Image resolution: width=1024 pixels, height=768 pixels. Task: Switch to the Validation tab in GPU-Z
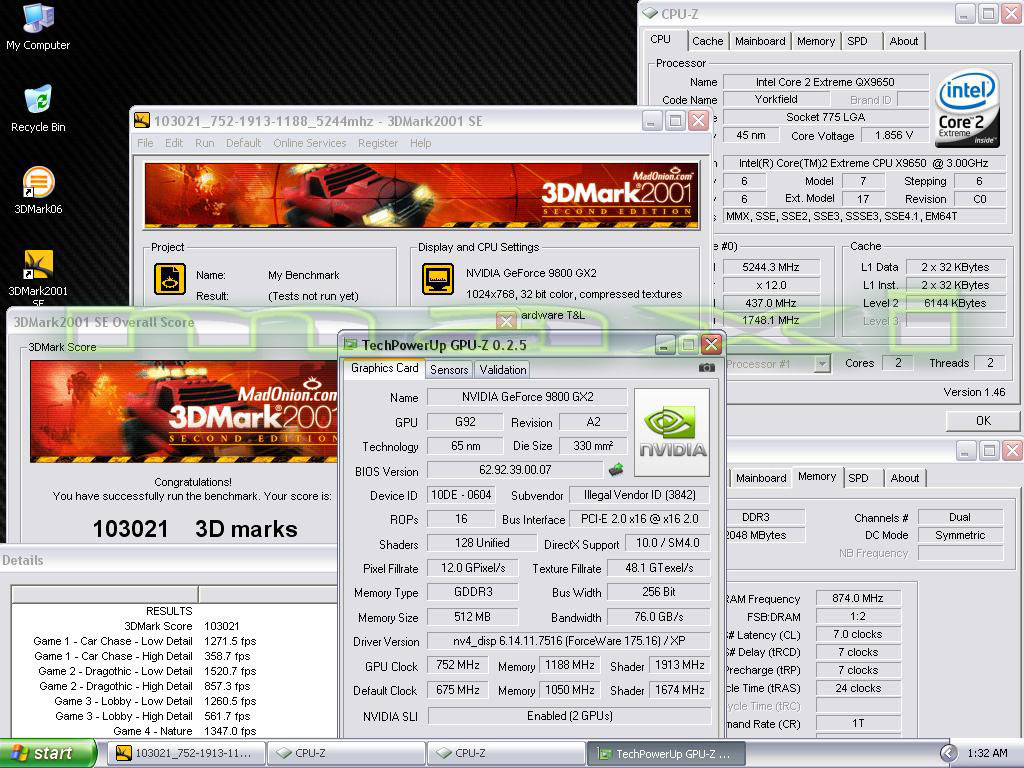(x=502, y=370)
